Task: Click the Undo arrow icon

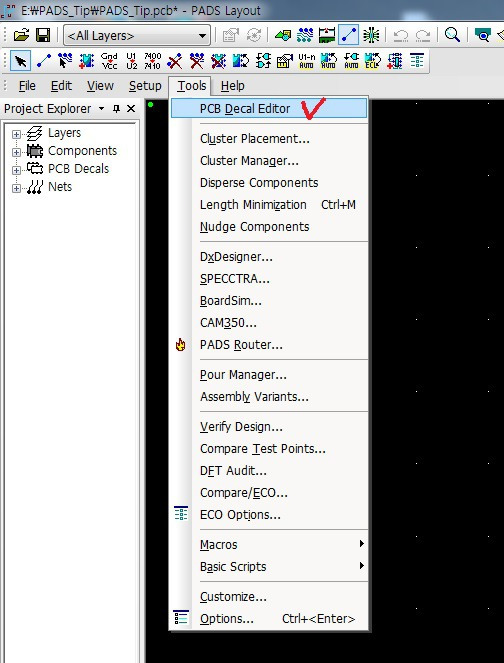Action: (400, 36)
